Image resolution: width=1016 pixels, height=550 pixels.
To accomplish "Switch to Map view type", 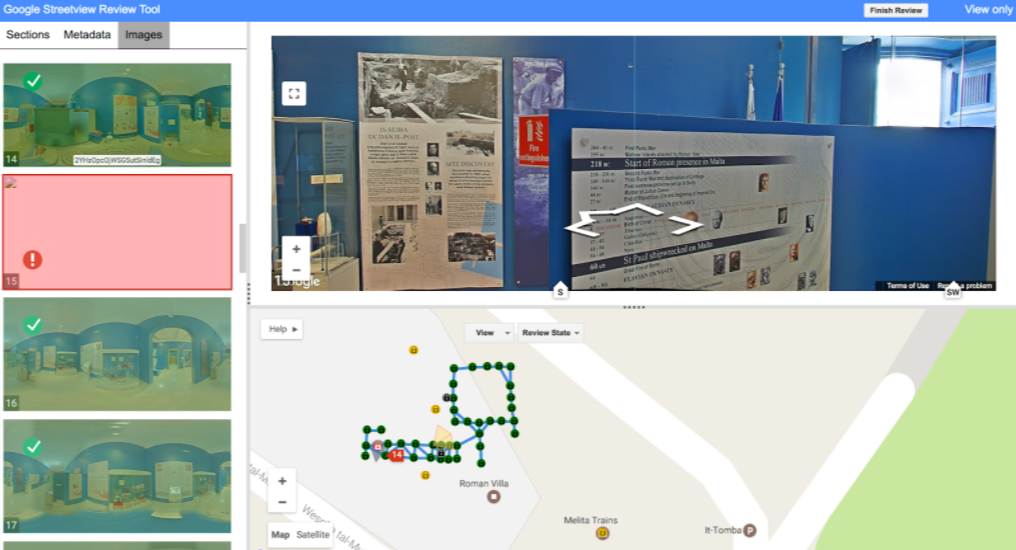I will coord(280,534).
